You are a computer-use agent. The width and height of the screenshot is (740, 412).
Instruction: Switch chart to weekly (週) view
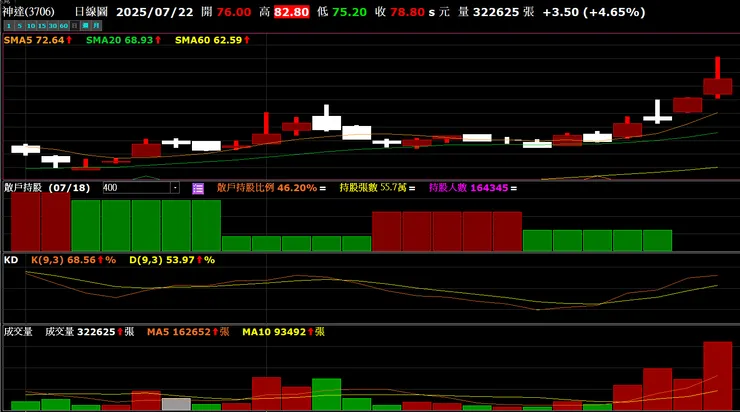[x=85, y=25]
